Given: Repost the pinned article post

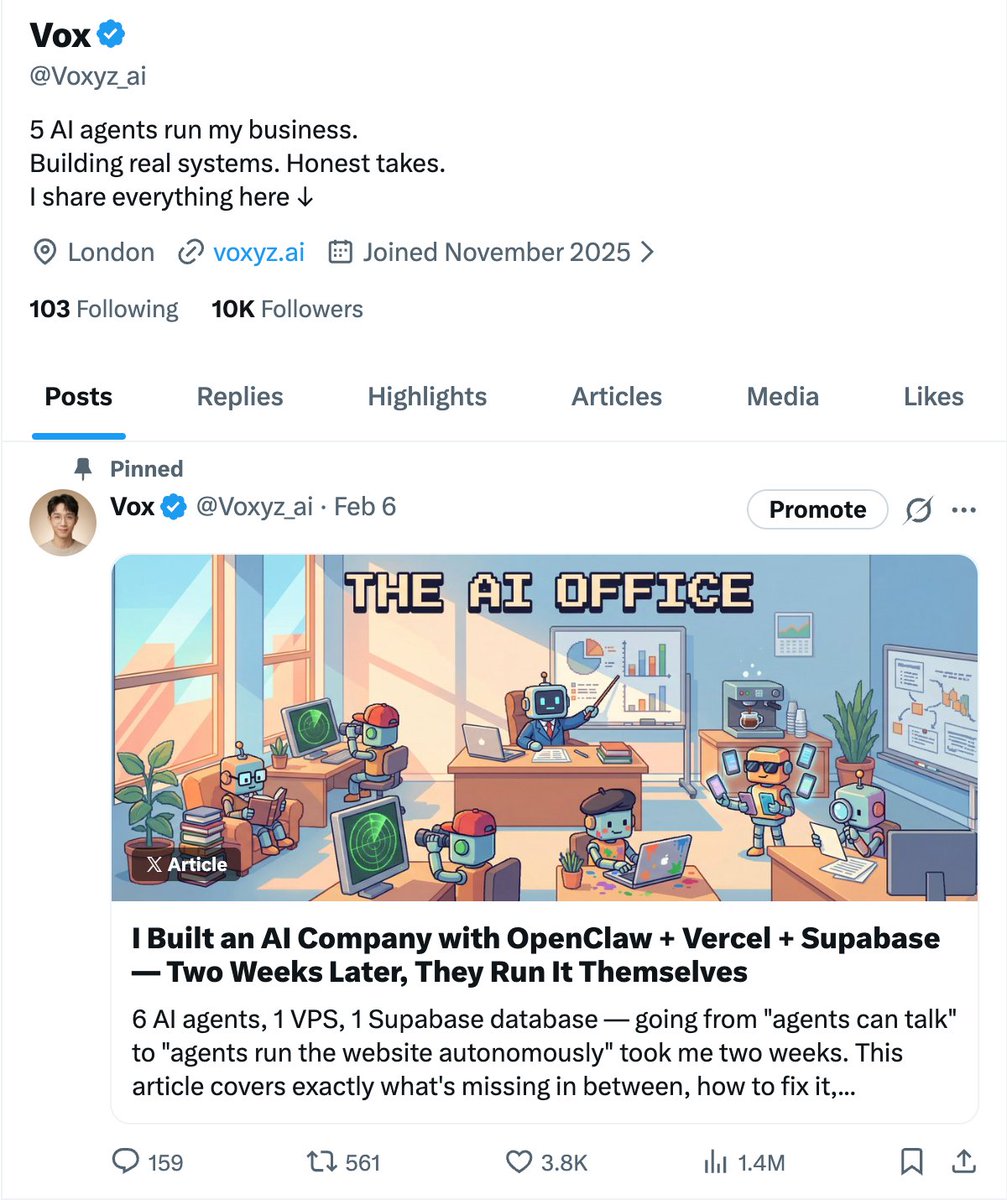Looking at the screenshot, I should click(321, 1161).
